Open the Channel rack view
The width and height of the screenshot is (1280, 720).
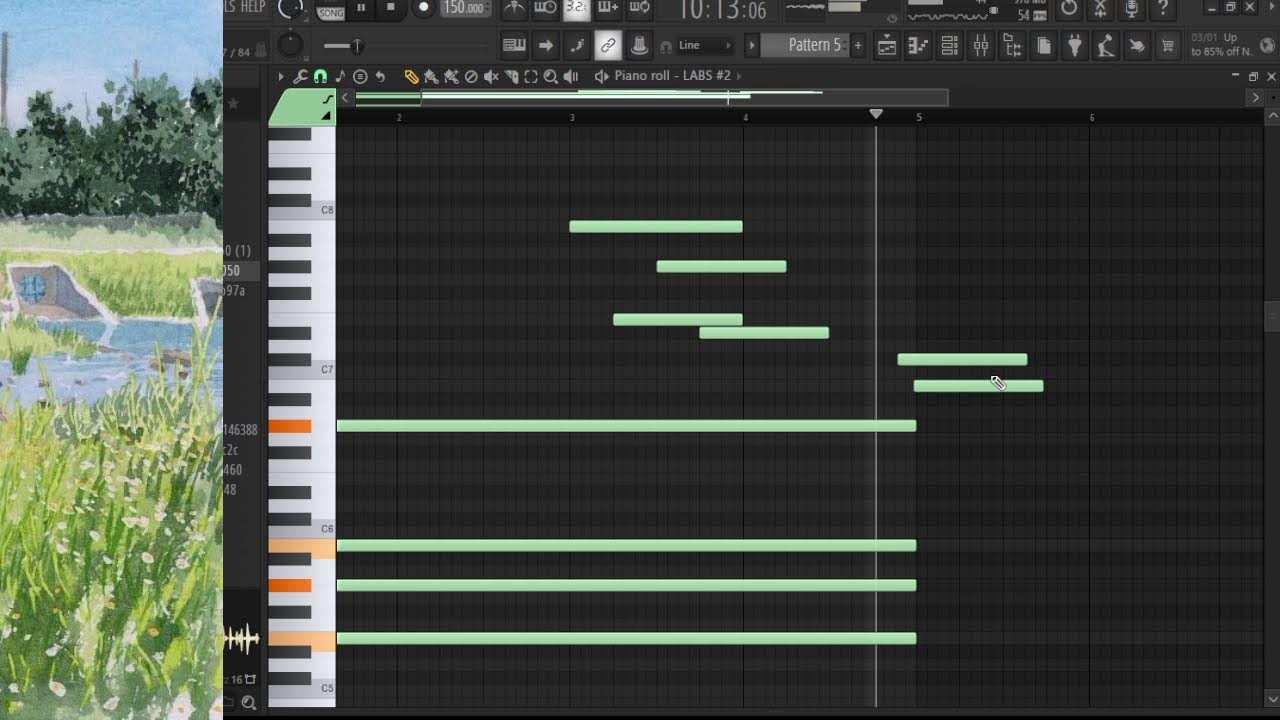pos(949,45)
